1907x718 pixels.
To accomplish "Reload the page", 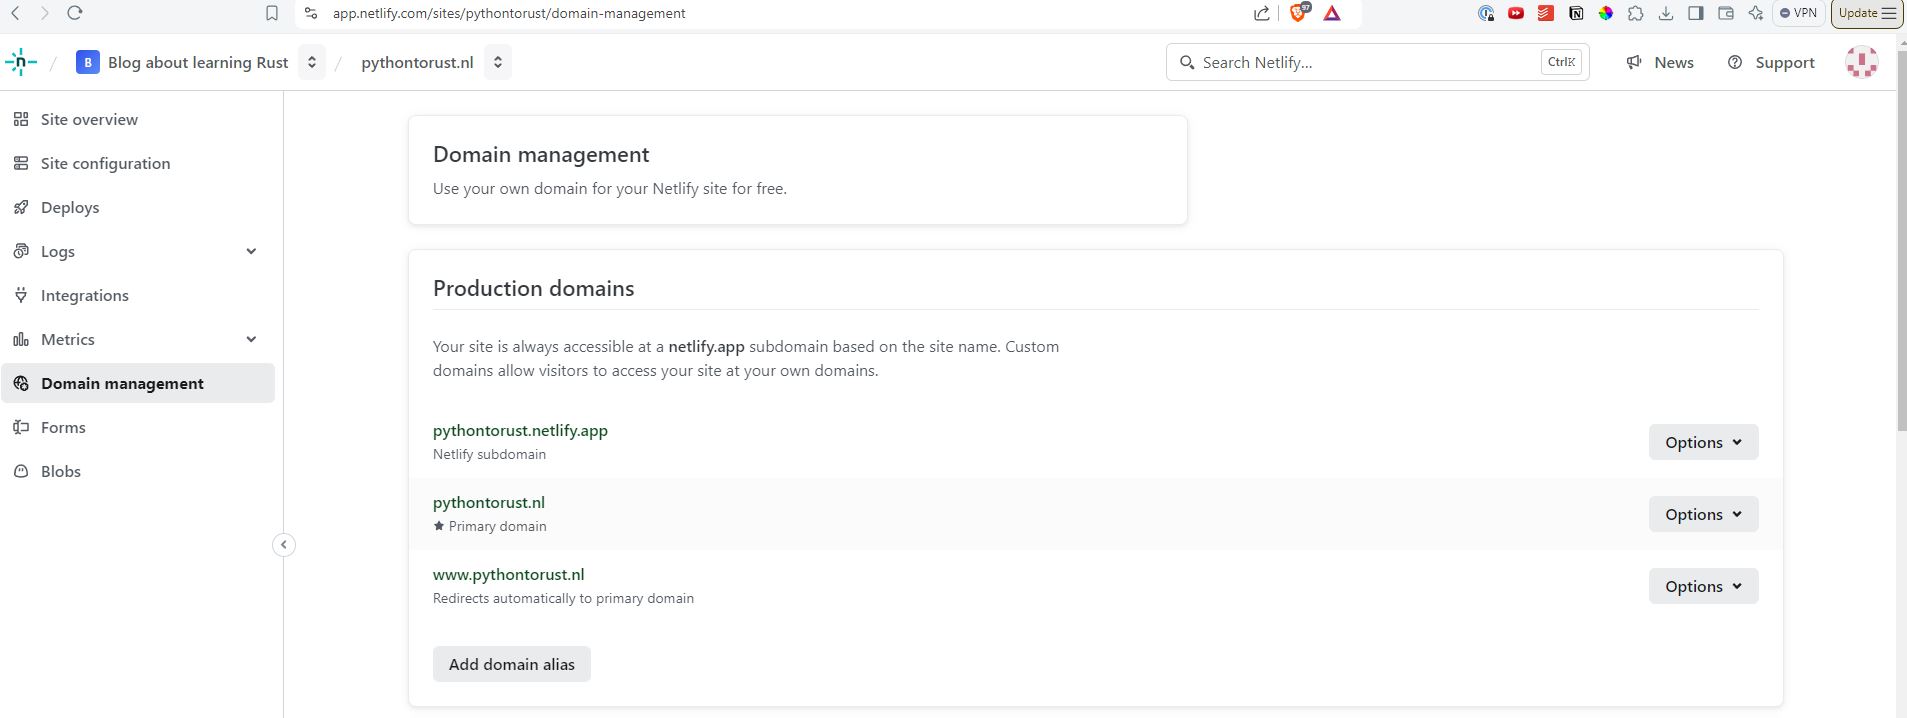I will point(74,13).
